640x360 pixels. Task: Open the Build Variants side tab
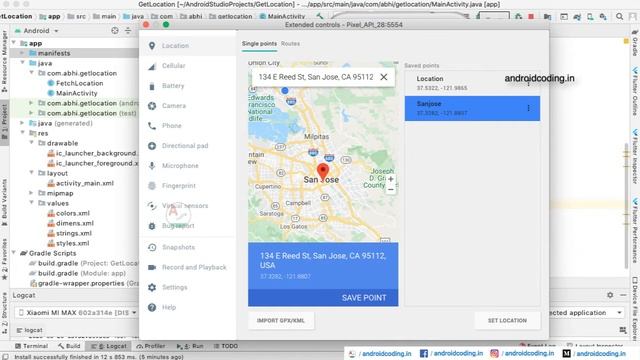(x=4, y=202)
